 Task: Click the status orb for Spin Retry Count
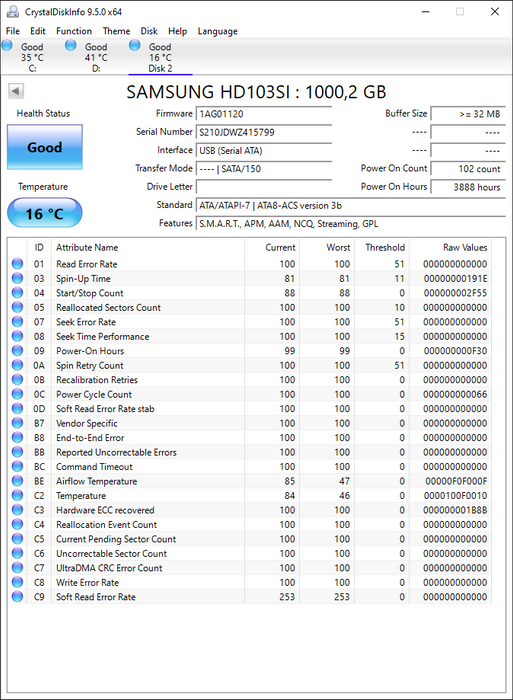(x=17, y=365)
